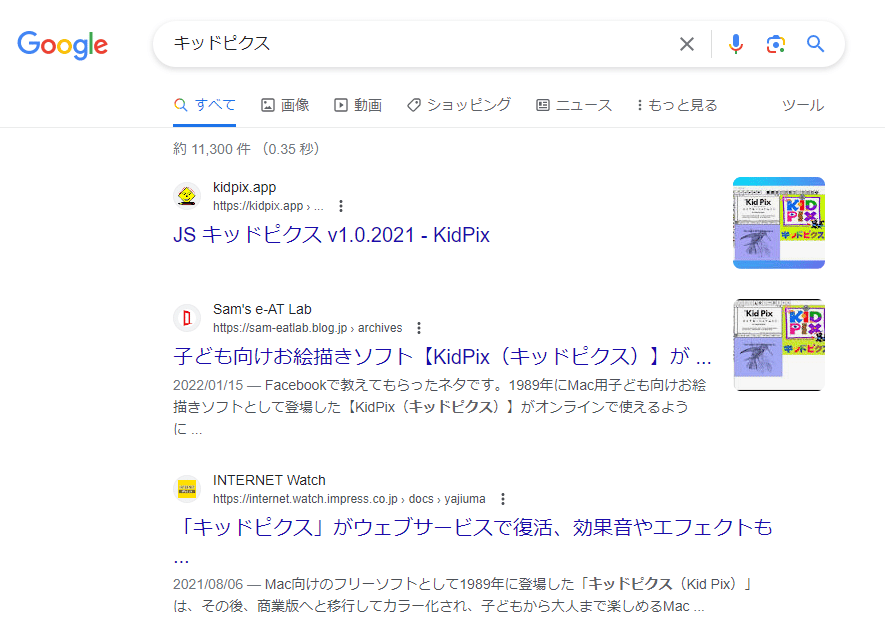885x634 pixels.
Task: Click the Google logo
Action: (62, 45)
